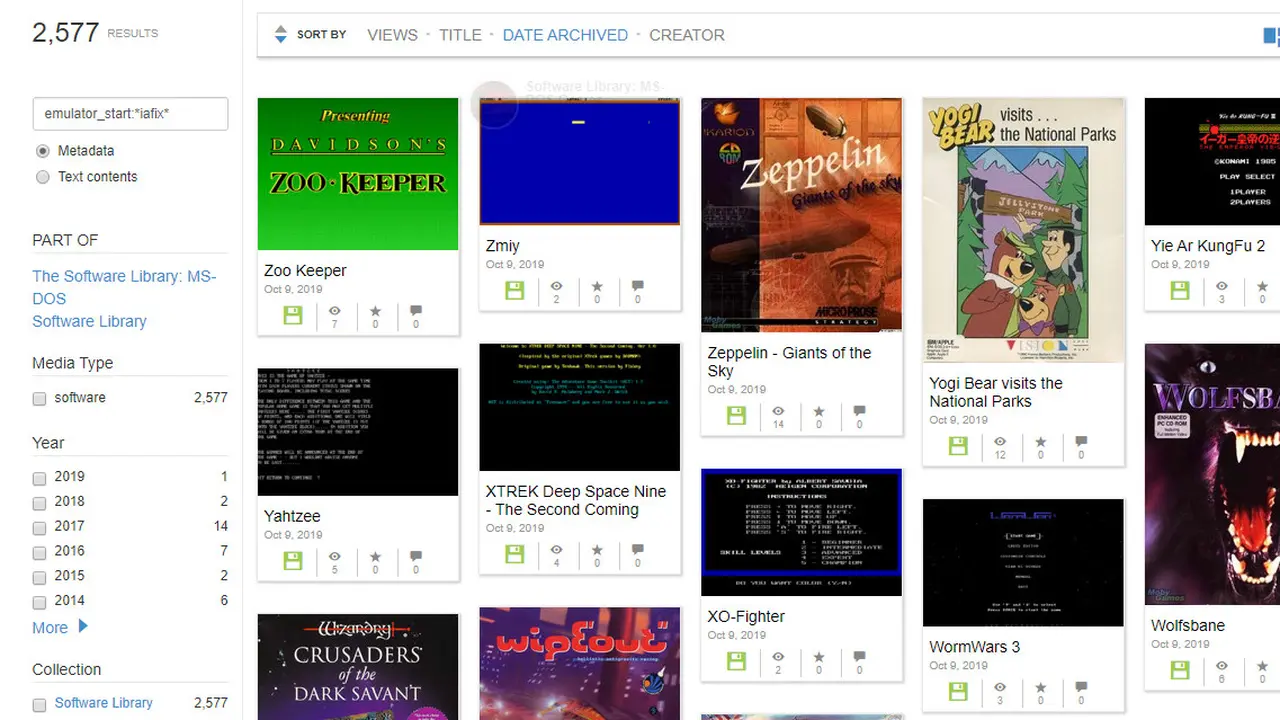
Task: Open the Zoo Keeper title link
Action: click(x=305, y=270)
